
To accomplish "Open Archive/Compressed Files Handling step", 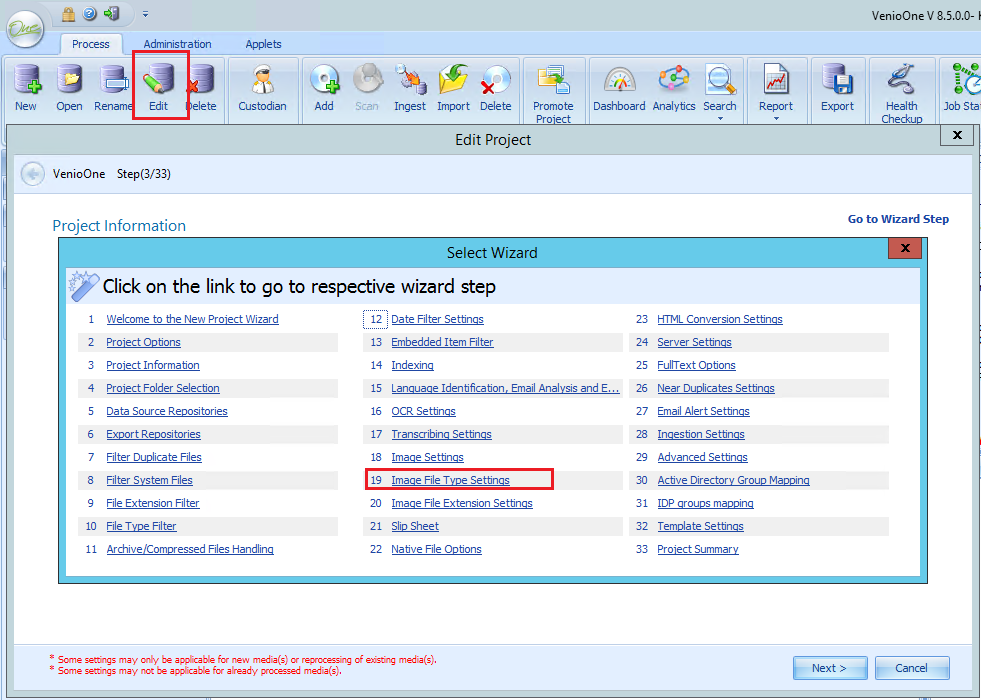I will pos(190,549).
